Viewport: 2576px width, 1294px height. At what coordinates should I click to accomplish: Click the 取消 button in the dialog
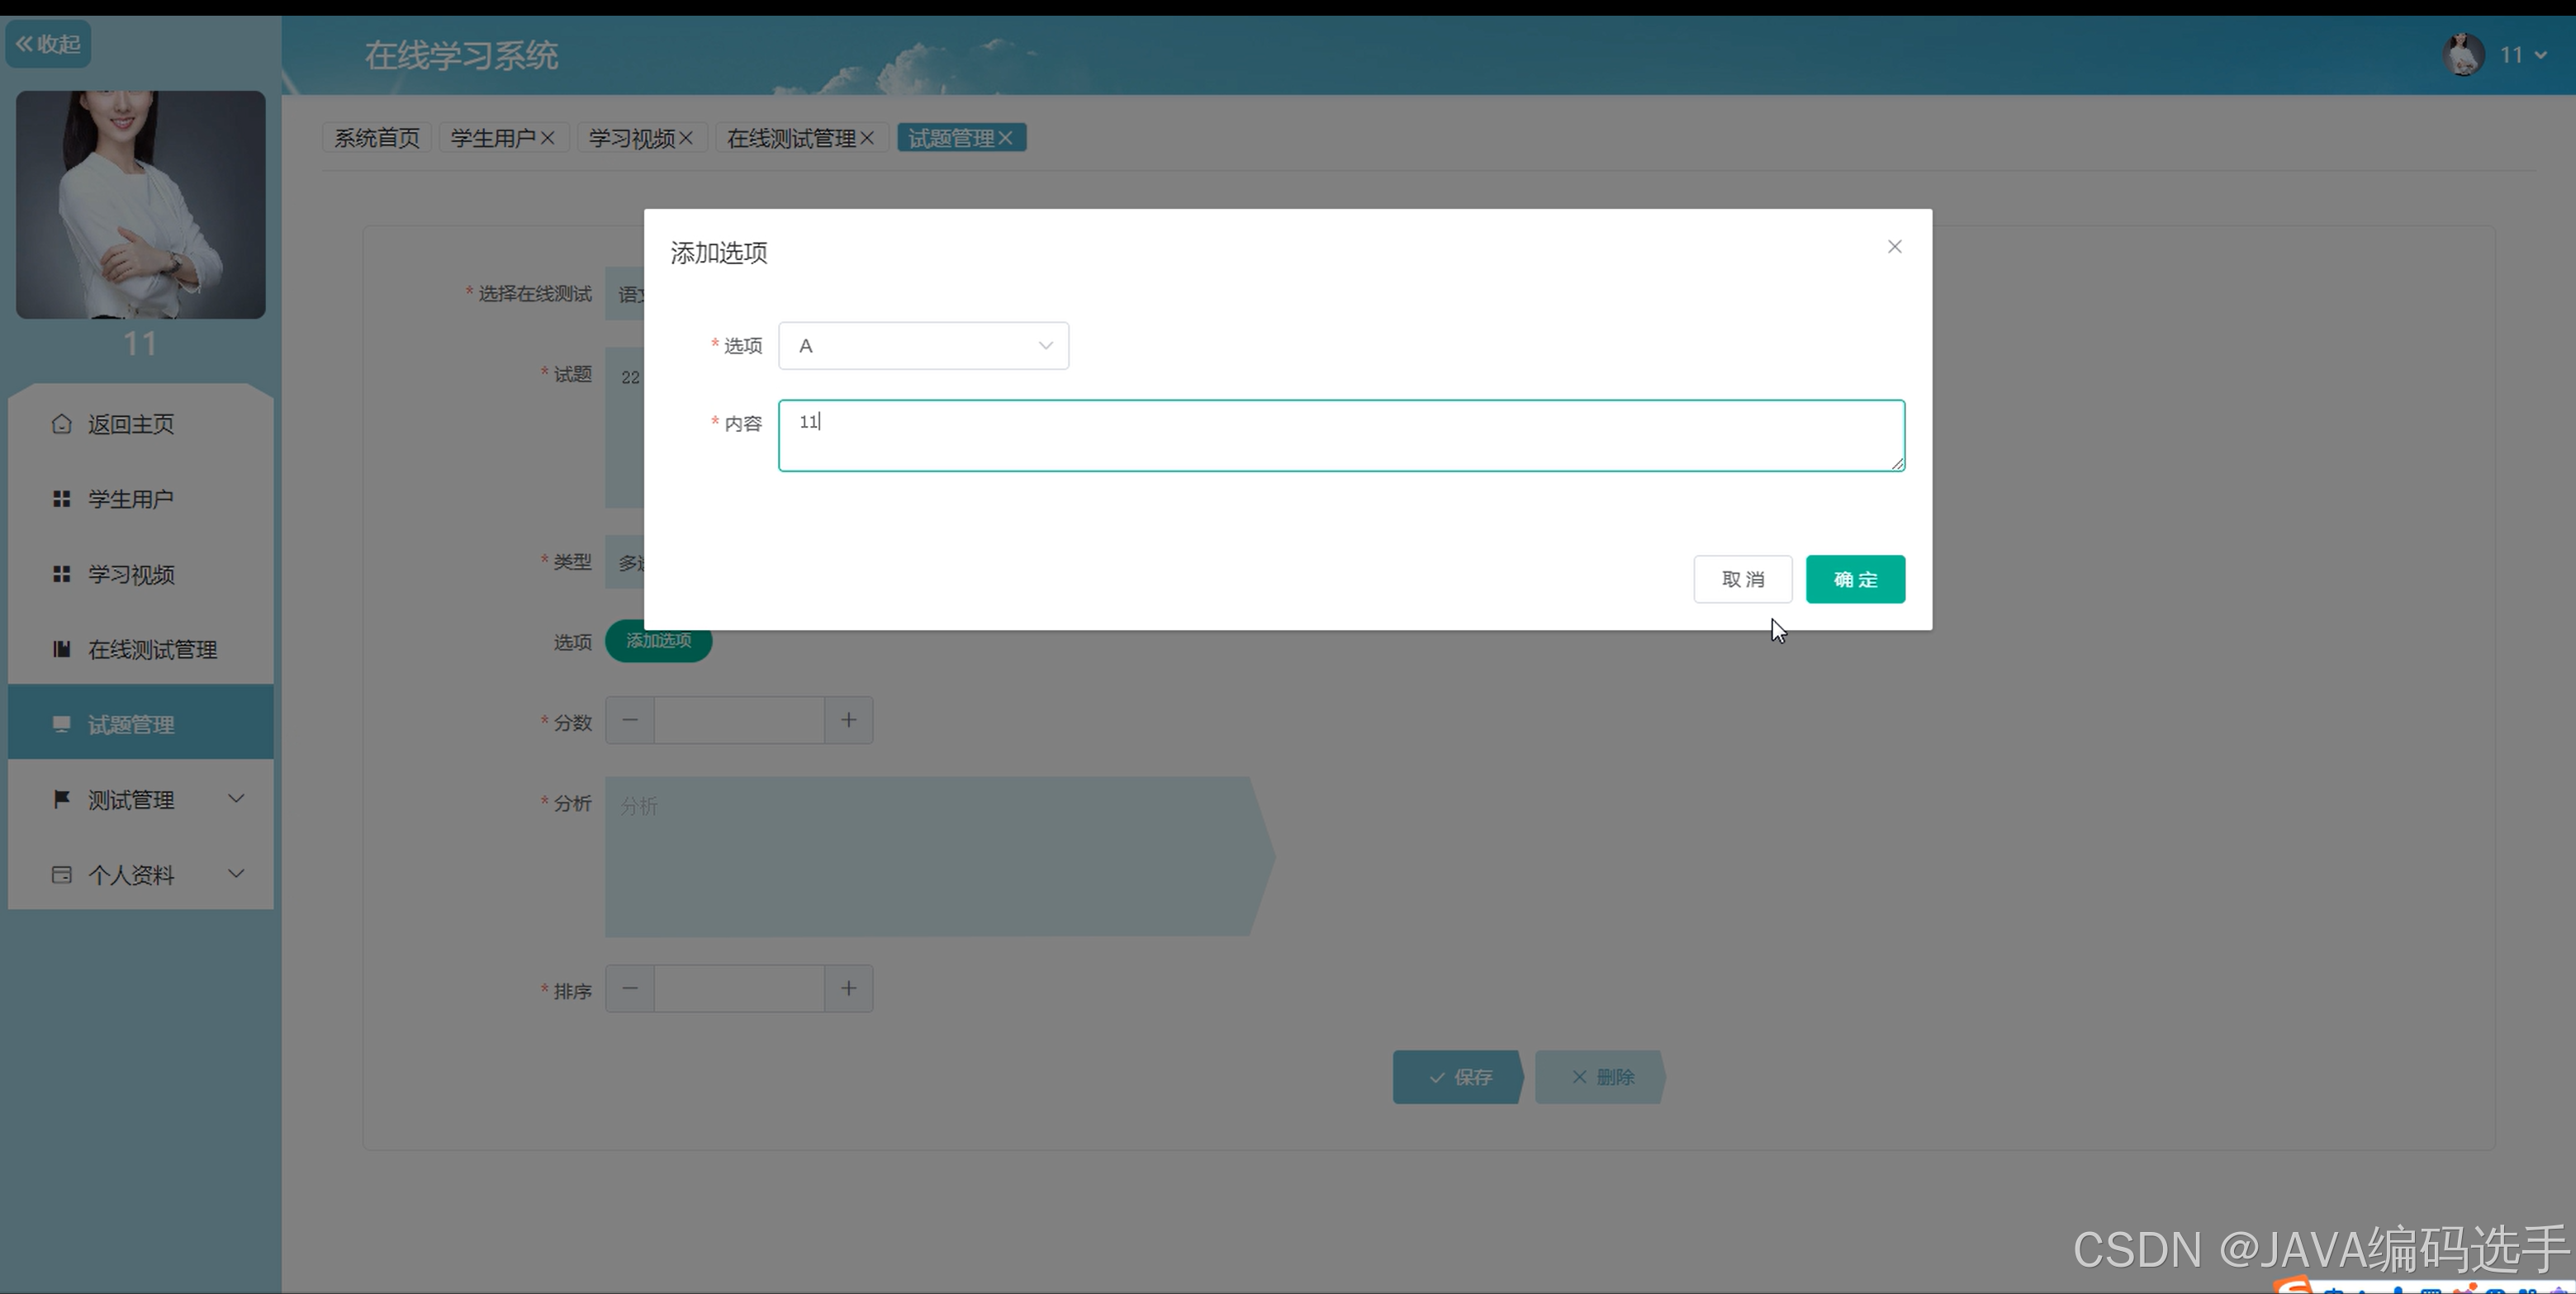click(x=1742, y=580)
